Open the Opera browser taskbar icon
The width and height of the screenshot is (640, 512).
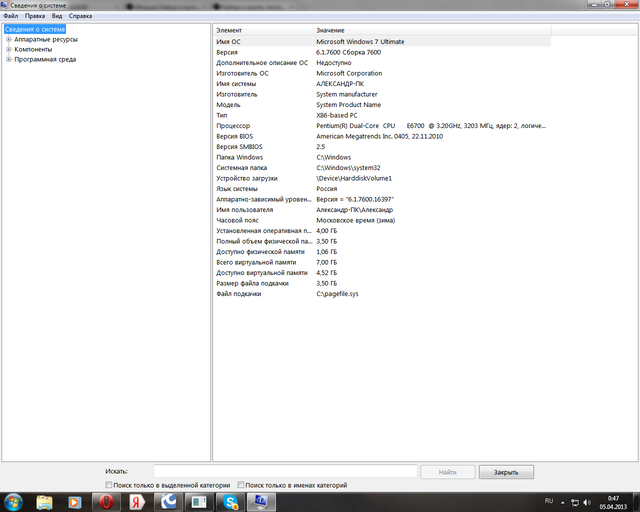[x=105, y=501]
